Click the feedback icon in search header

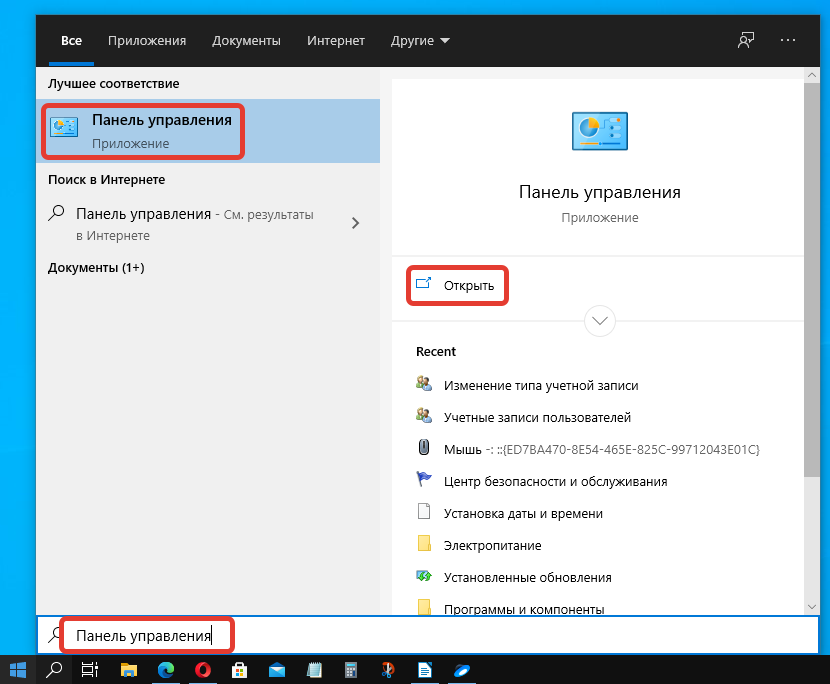746,40
